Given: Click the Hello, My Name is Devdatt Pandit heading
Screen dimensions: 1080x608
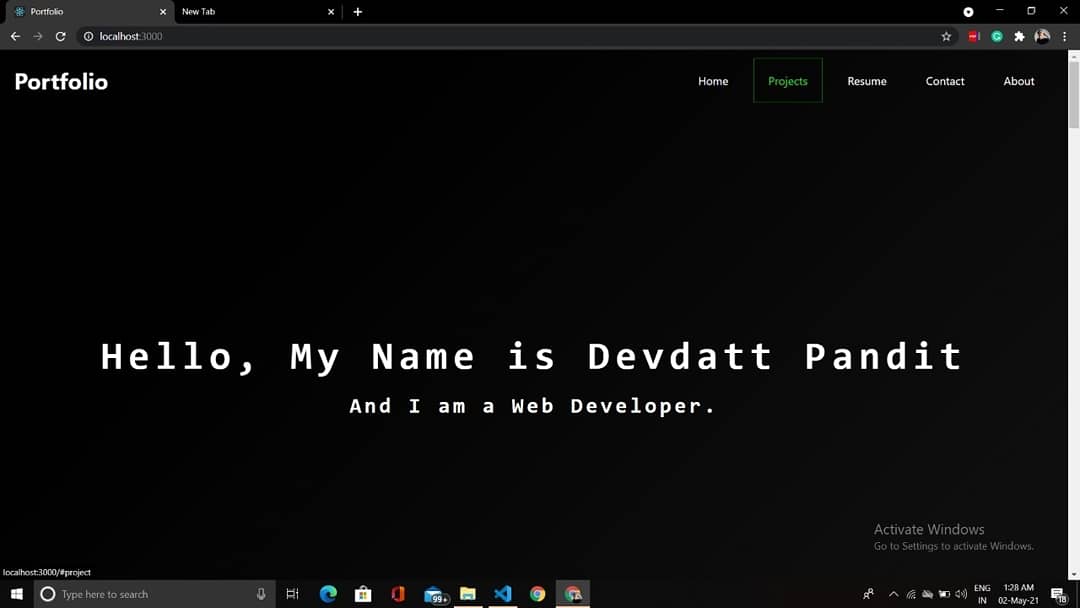Looking at the screenshot, I should (532, 357).
